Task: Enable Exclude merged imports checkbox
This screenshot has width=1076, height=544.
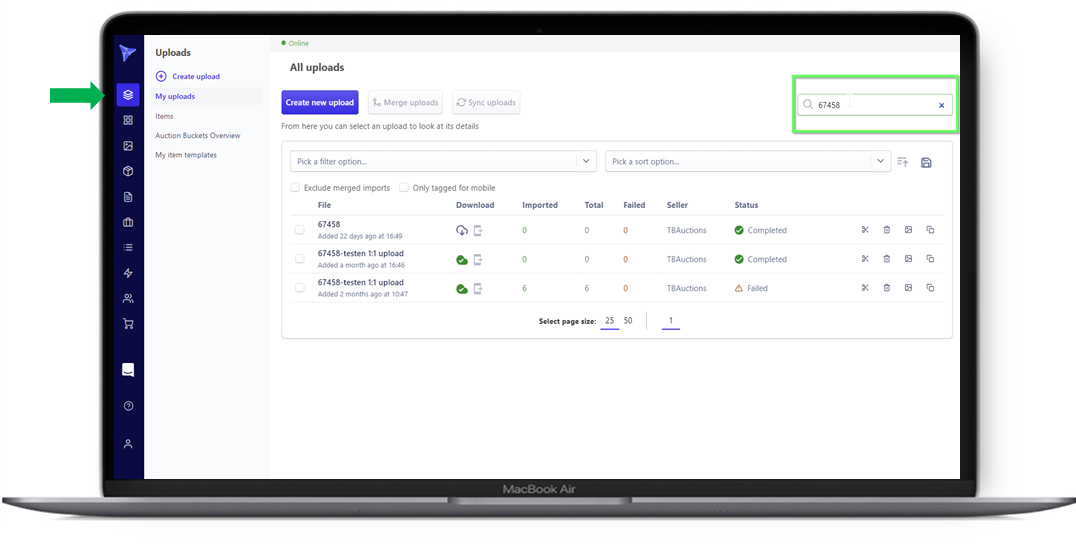Action: (296, 187)
